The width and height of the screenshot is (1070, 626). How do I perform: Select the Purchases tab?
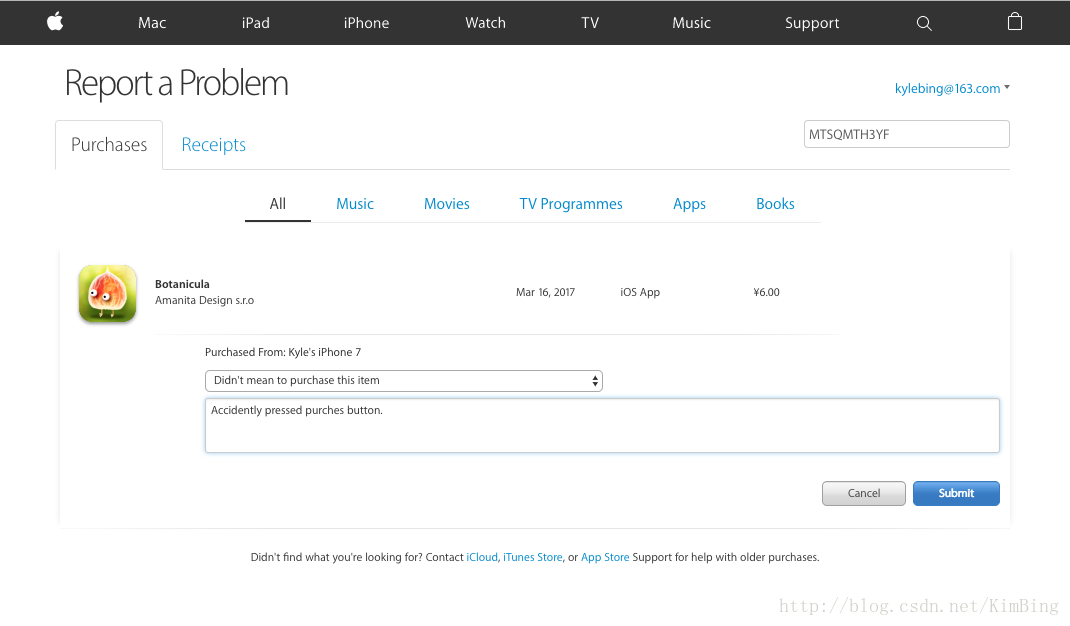click(x=109, y=145)
